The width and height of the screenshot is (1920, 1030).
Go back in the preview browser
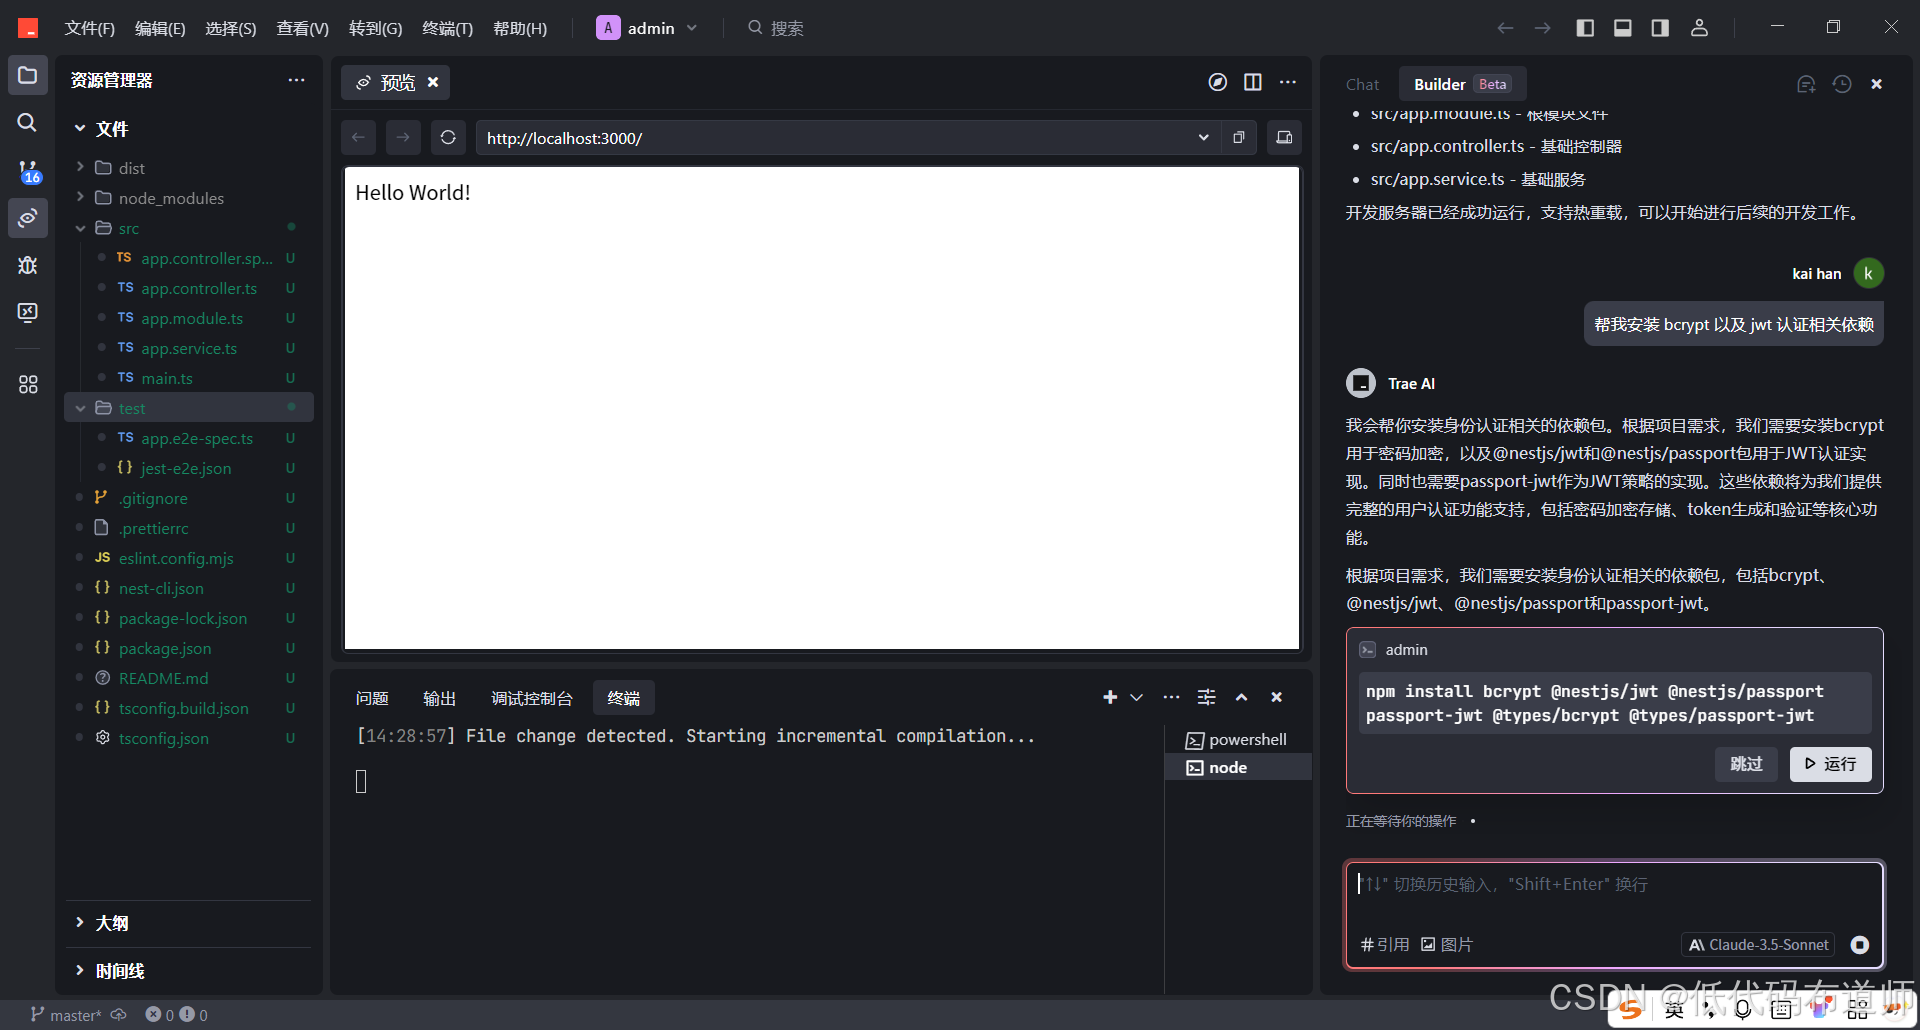click(358, 138)
